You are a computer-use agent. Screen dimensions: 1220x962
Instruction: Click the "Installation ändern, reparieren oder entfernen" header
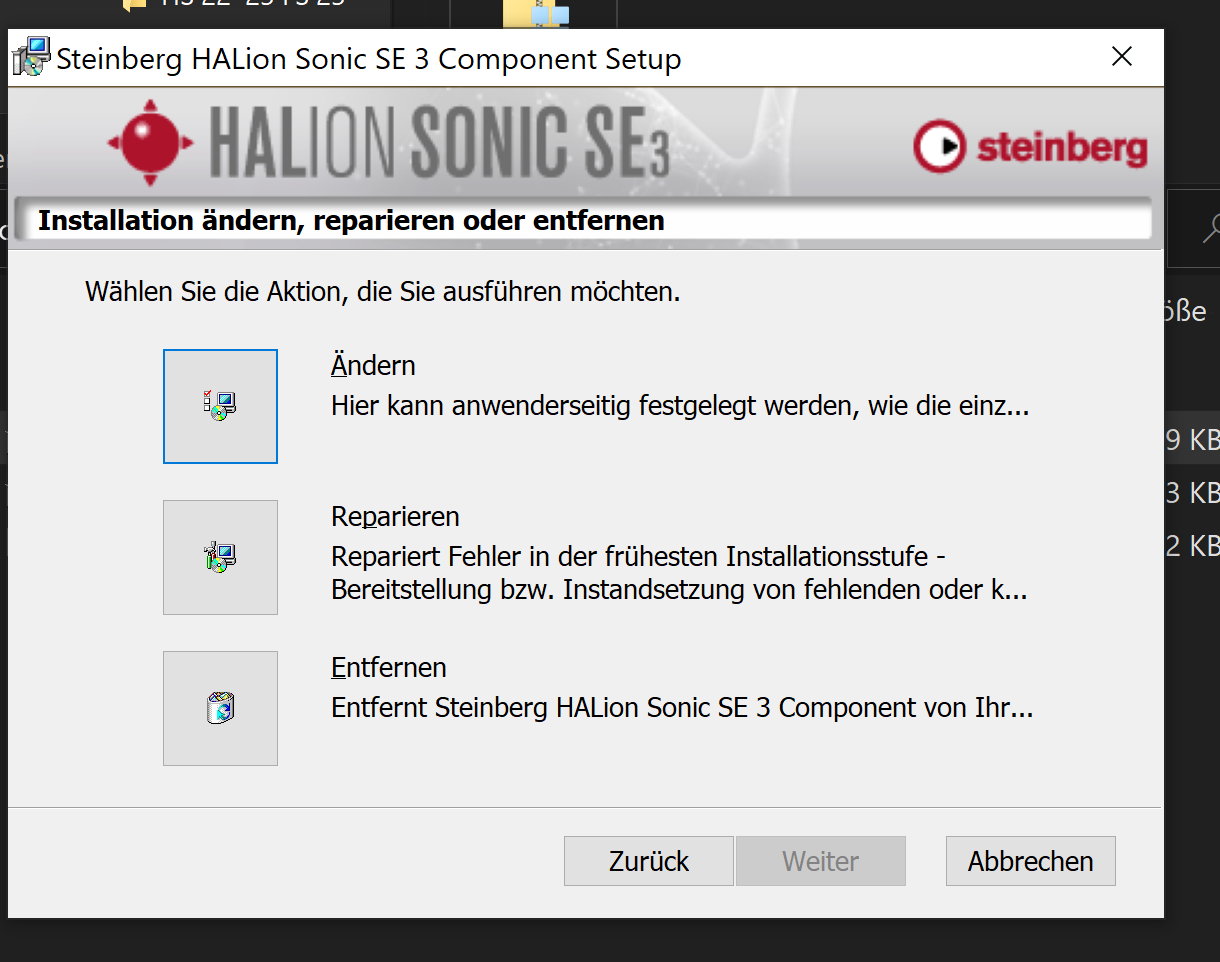351,221
